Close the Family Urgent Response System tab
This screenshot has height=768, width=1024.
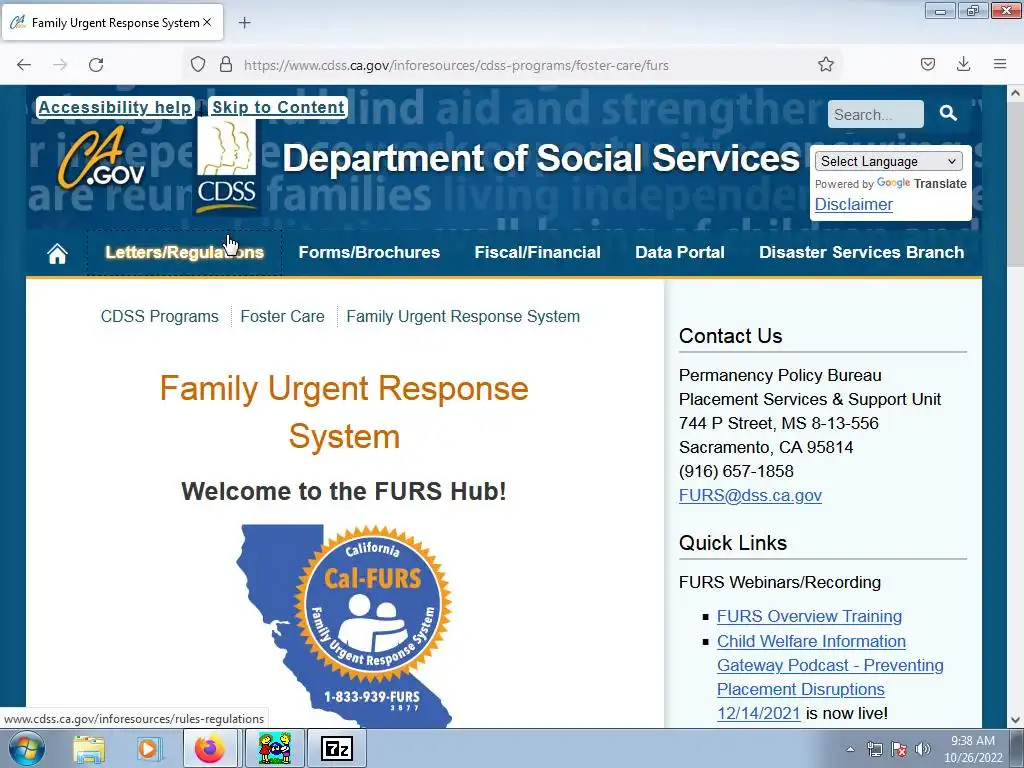(207, 22)
